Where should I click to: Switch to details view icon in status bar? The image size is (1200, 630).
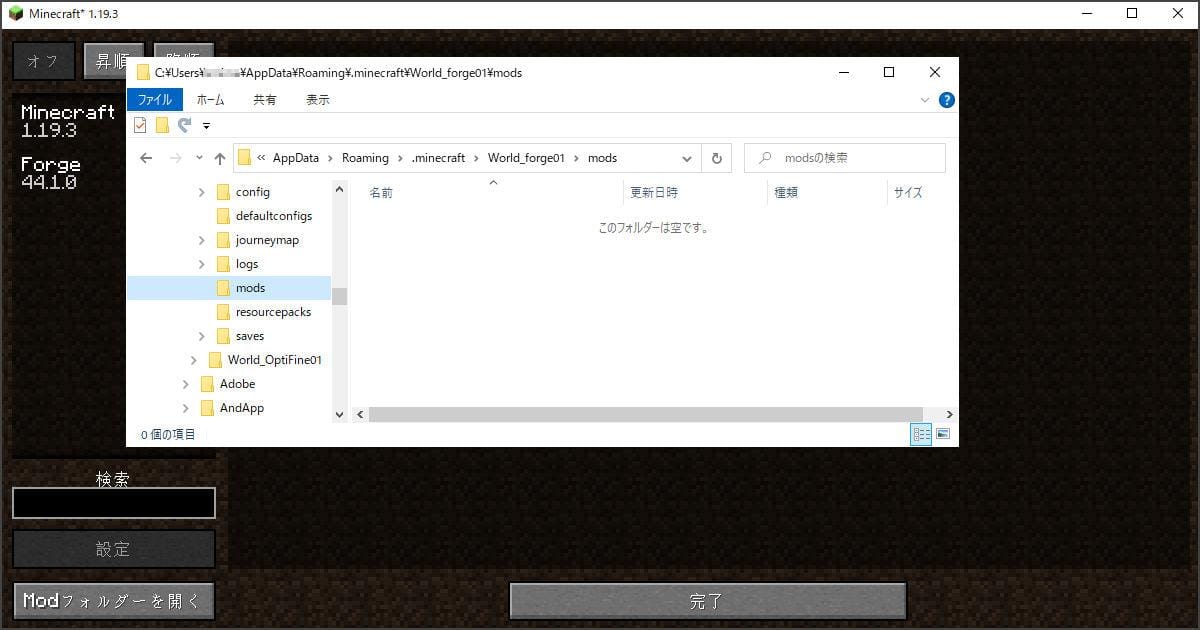pos(921,434)
